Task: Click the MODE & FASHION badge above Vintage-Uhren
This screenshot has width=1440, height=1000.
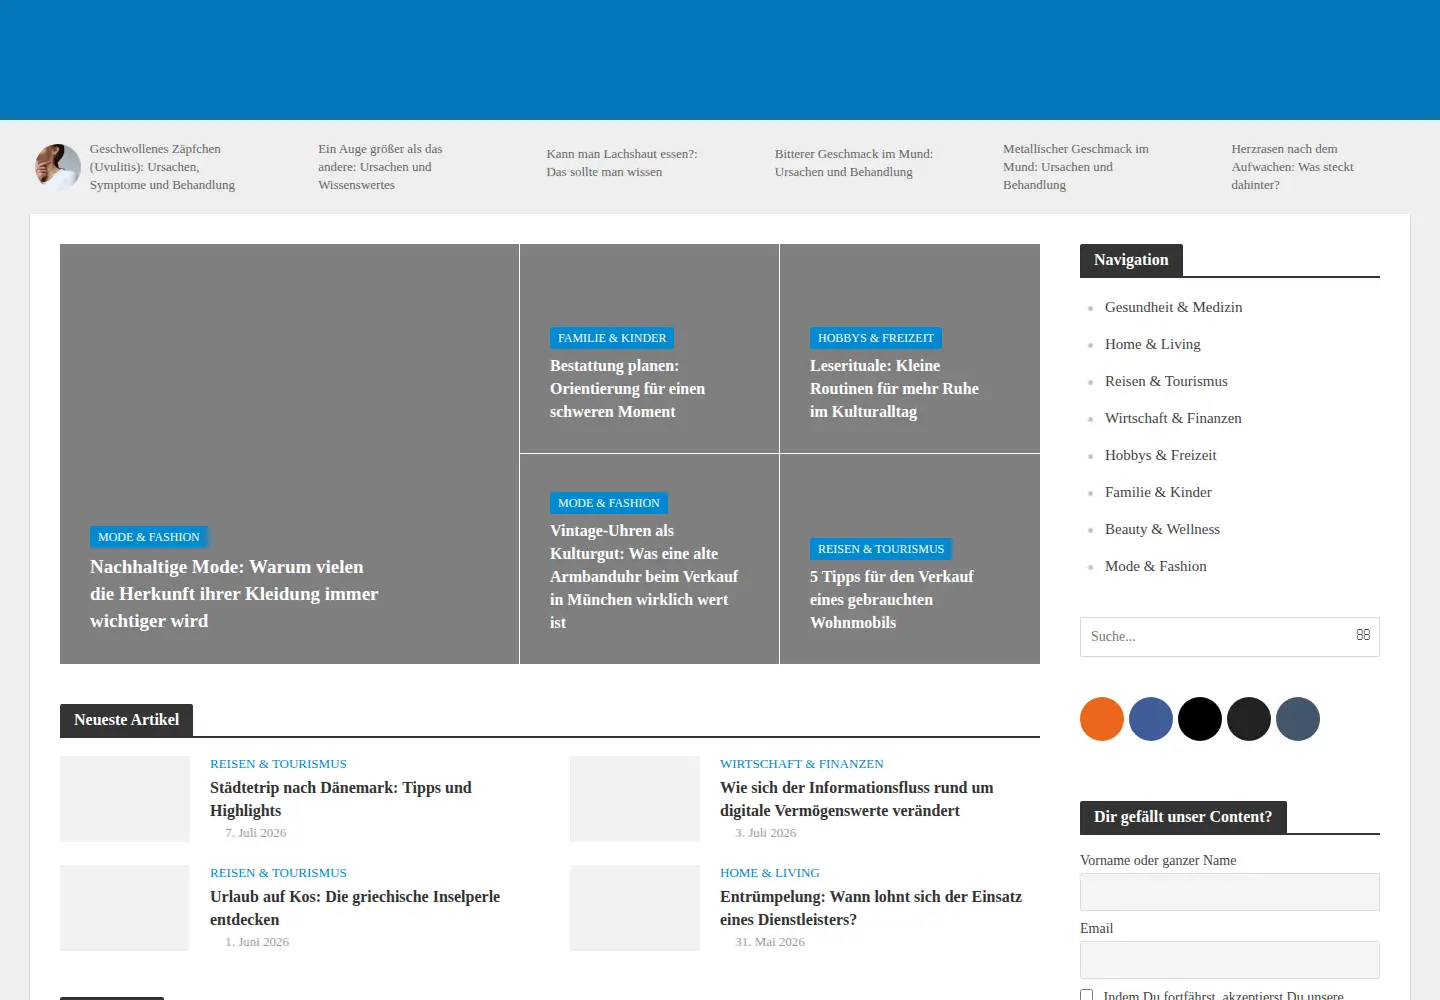Action: pos(609,503)
